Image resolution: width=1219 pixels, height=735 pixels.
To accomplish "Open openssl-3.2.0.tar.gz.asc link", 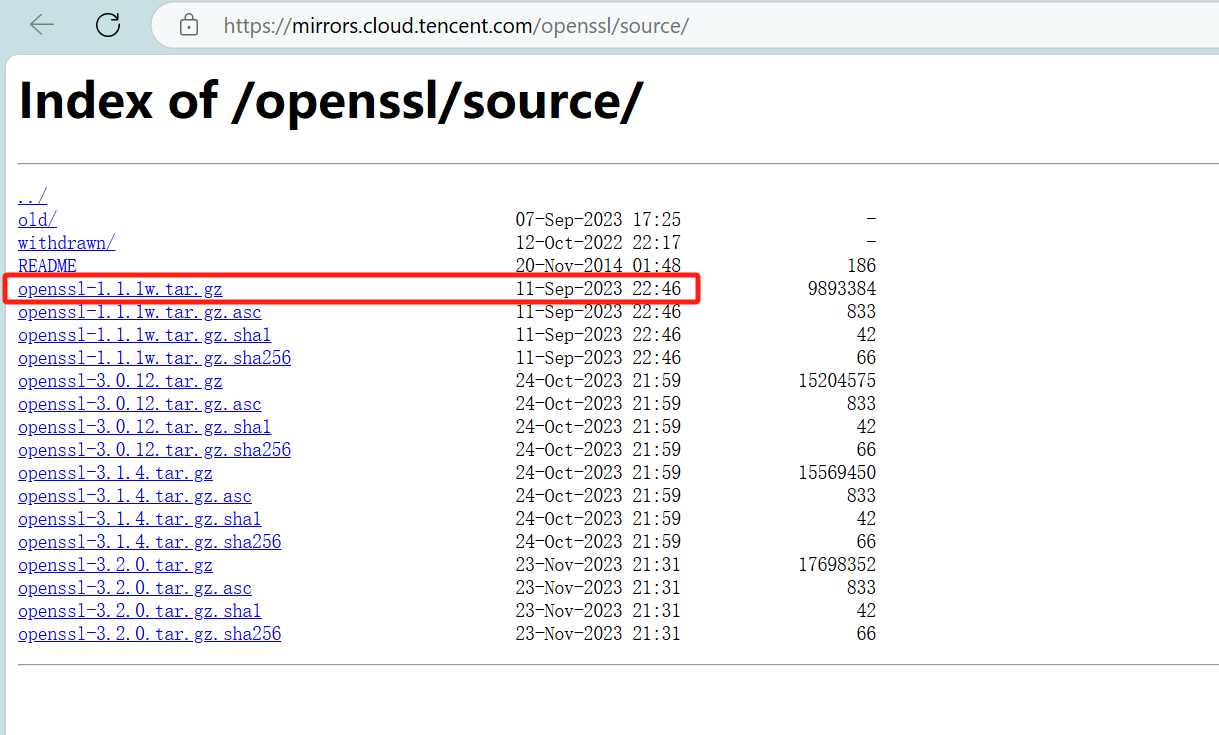I will (x=135, y=588).
